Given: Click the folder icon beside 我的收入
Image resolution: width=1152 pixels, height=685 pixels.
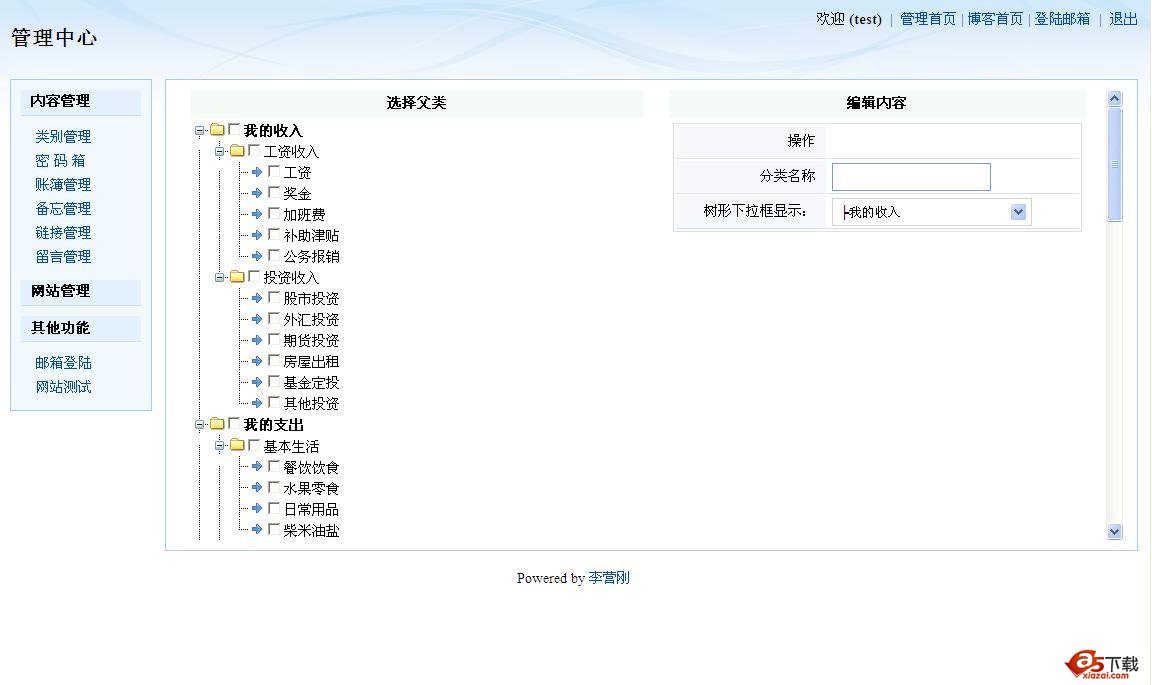Looking at the screenshot, I should point(217,130).
